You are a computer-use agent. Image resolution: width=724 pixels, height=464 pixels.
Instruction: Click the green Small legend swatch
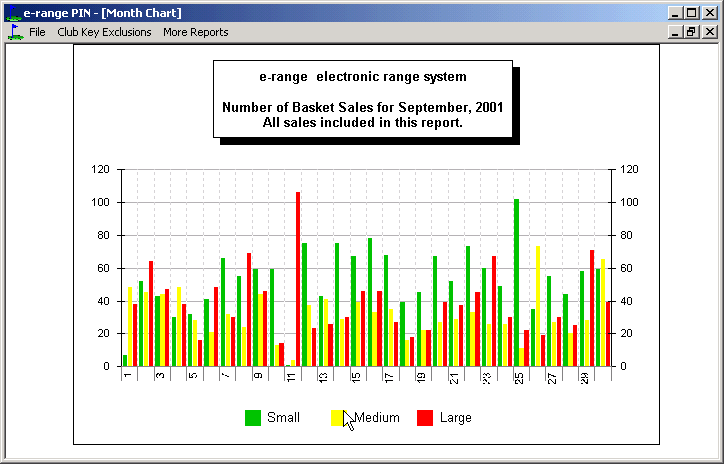pyautogui.click(x=253, y=418)
